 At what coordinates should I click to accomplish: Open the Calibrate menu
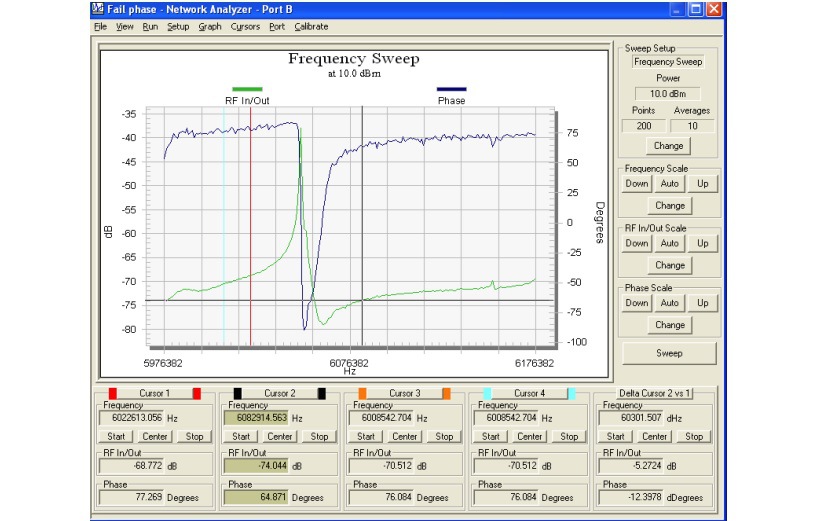pos(311,27)
